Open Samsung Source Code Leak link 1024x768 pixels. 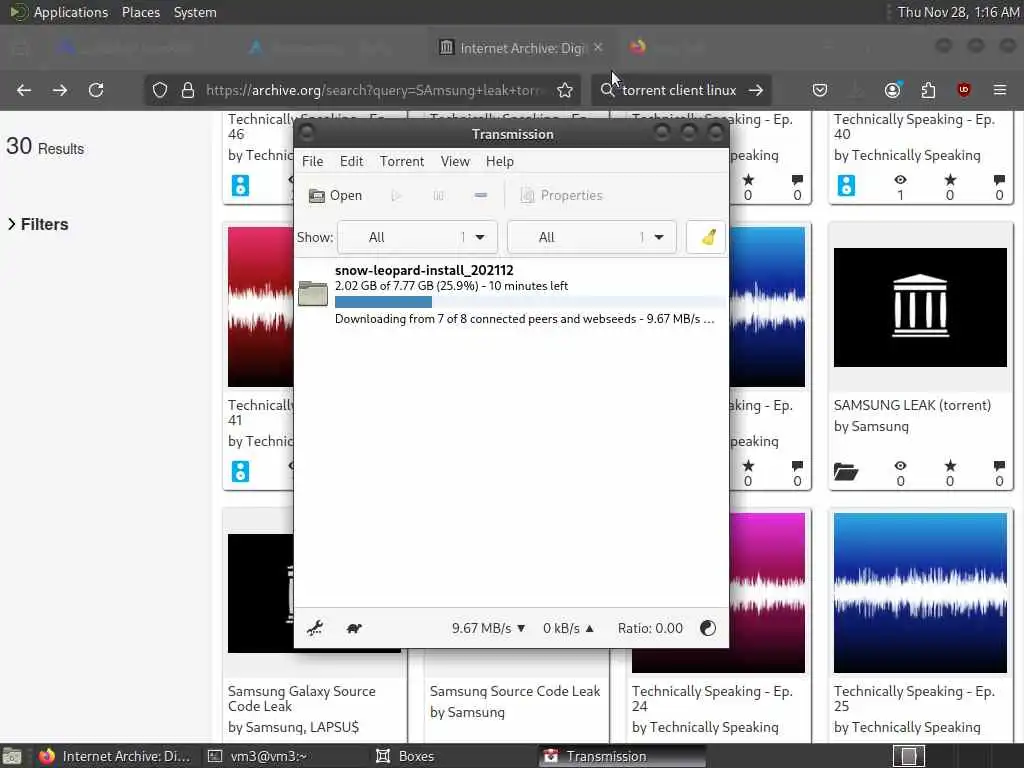click(515, 691)
